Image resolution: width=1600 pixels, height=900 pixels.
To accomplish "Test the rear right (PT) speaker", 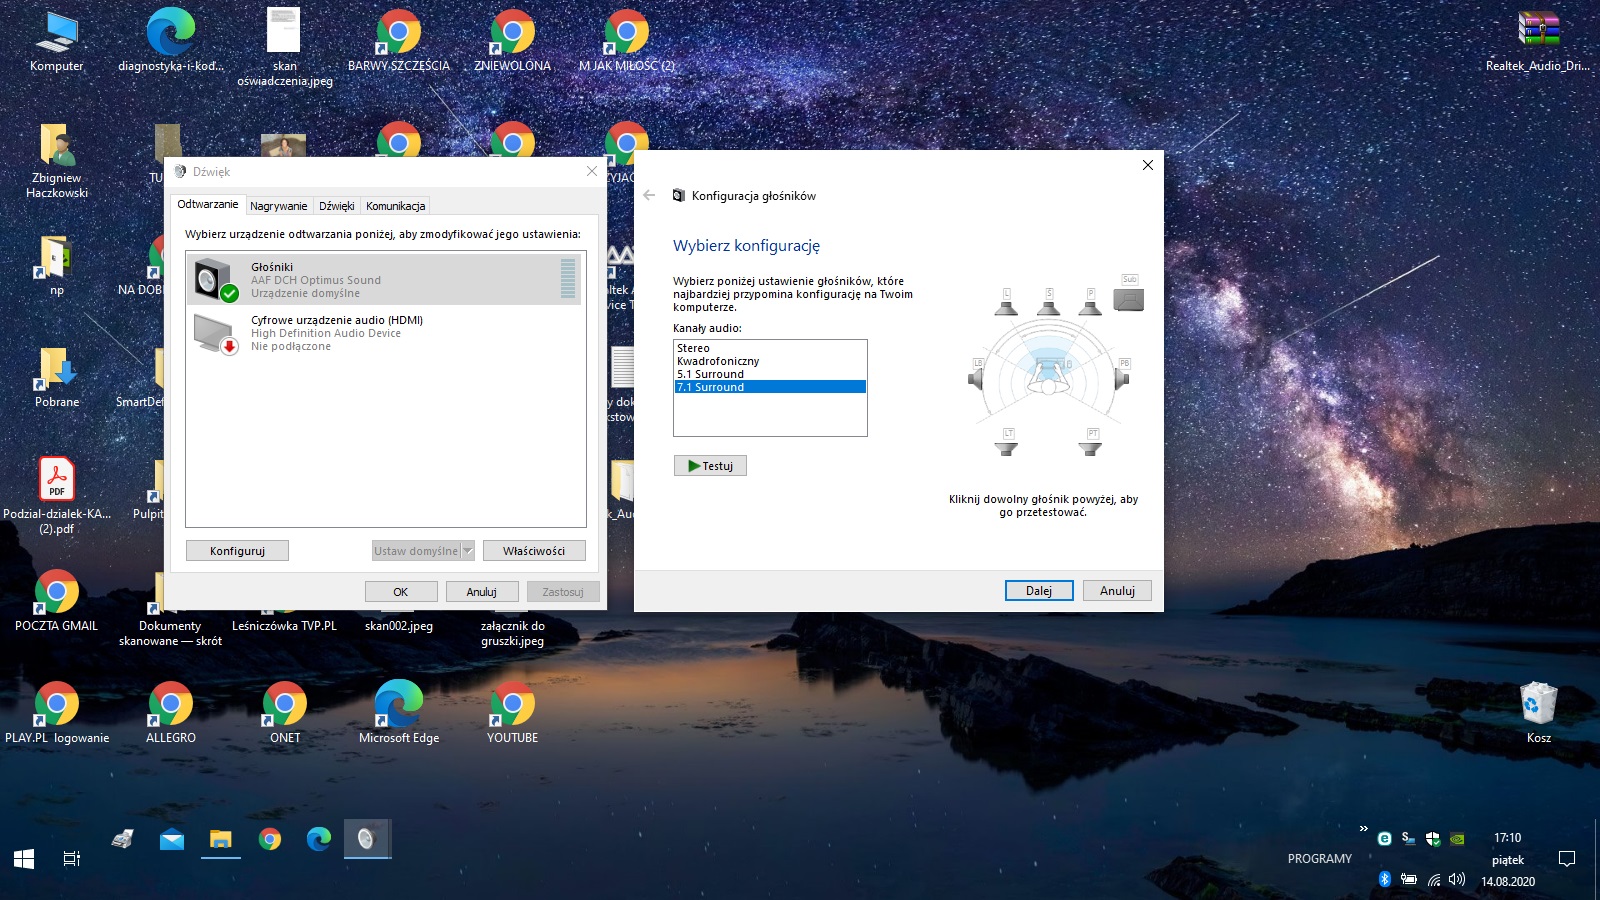I will coord(1091,442).
